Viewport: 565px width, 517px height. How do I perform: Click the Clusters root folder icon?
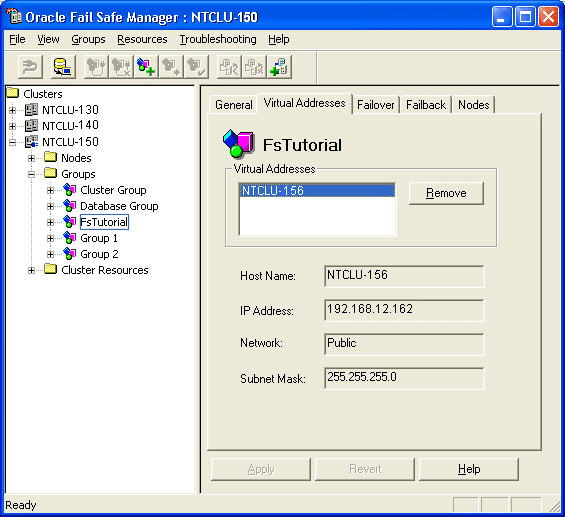(13, 93)
